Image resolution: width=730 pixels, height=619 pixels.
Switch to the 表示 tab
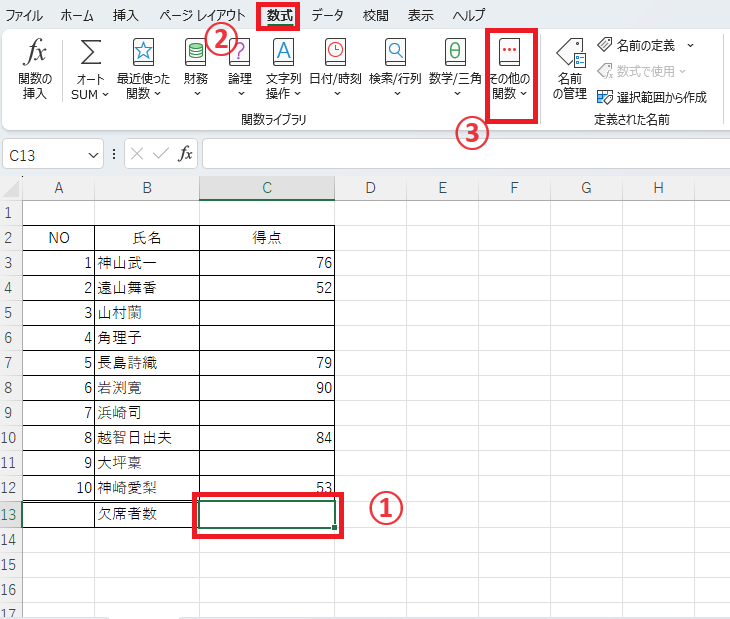point(421,15)
